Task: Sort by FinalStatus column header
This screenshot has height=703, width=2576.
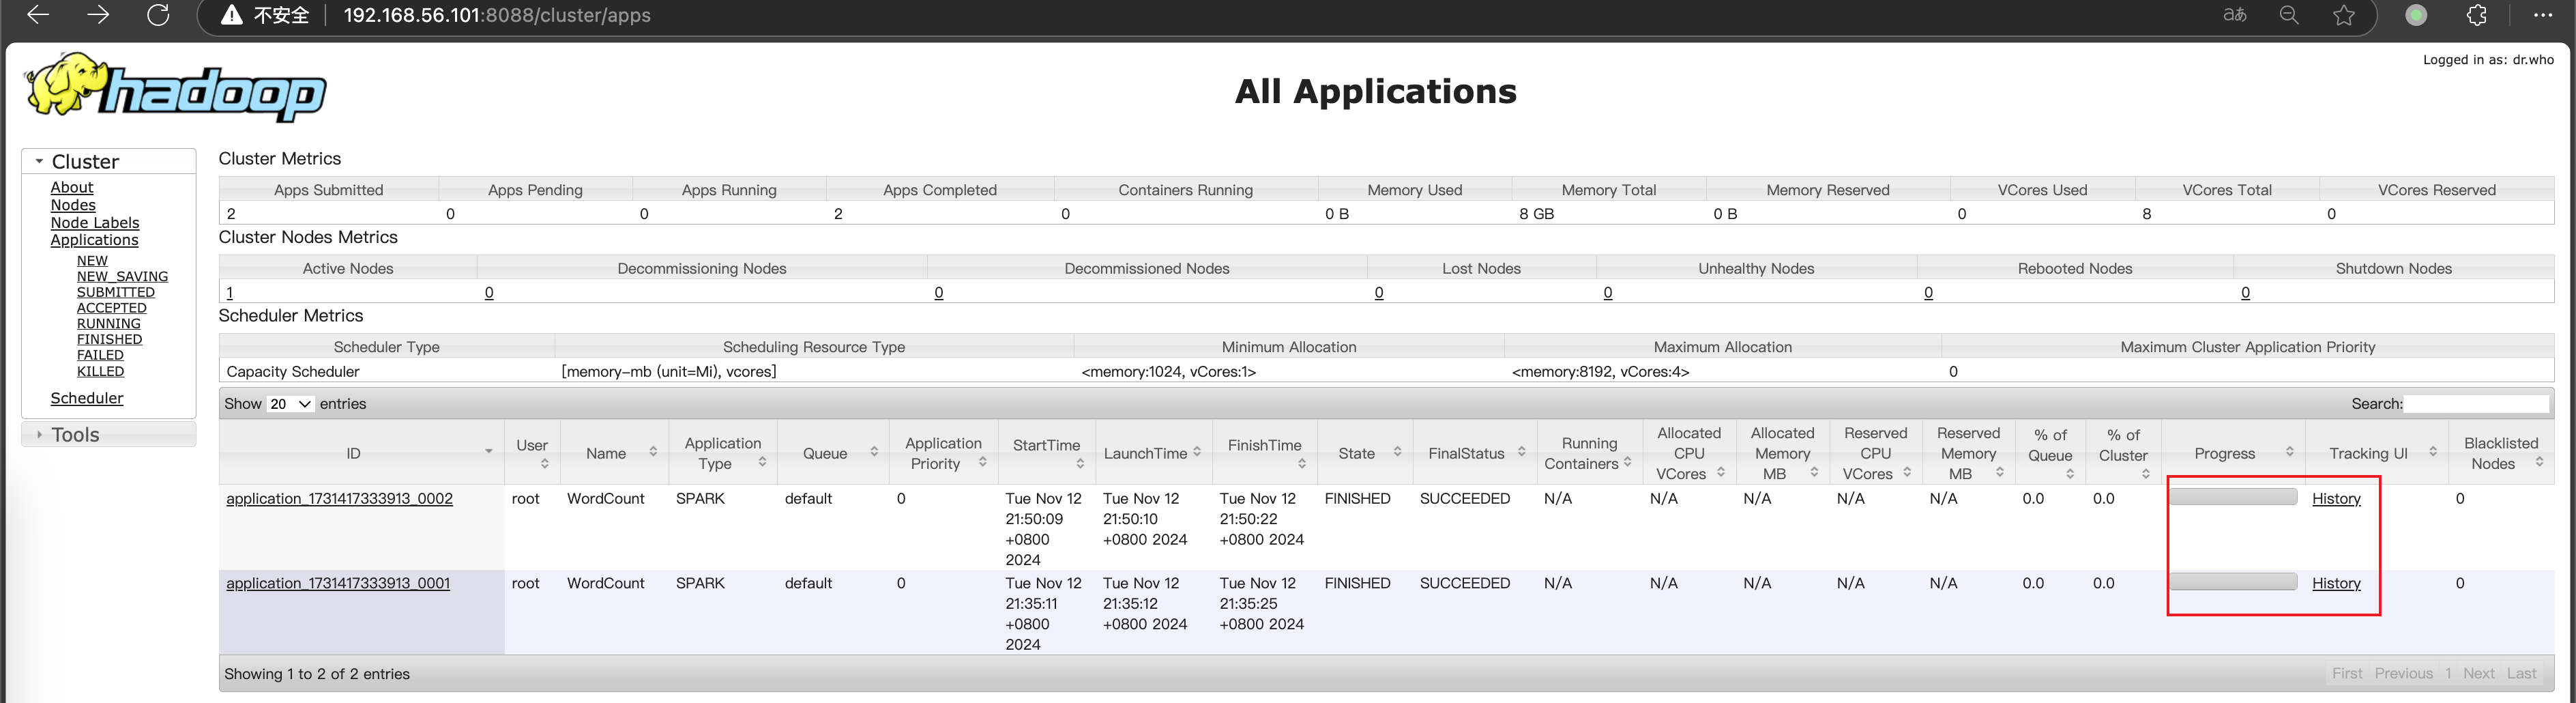Action: click(x=1474, y=453)
